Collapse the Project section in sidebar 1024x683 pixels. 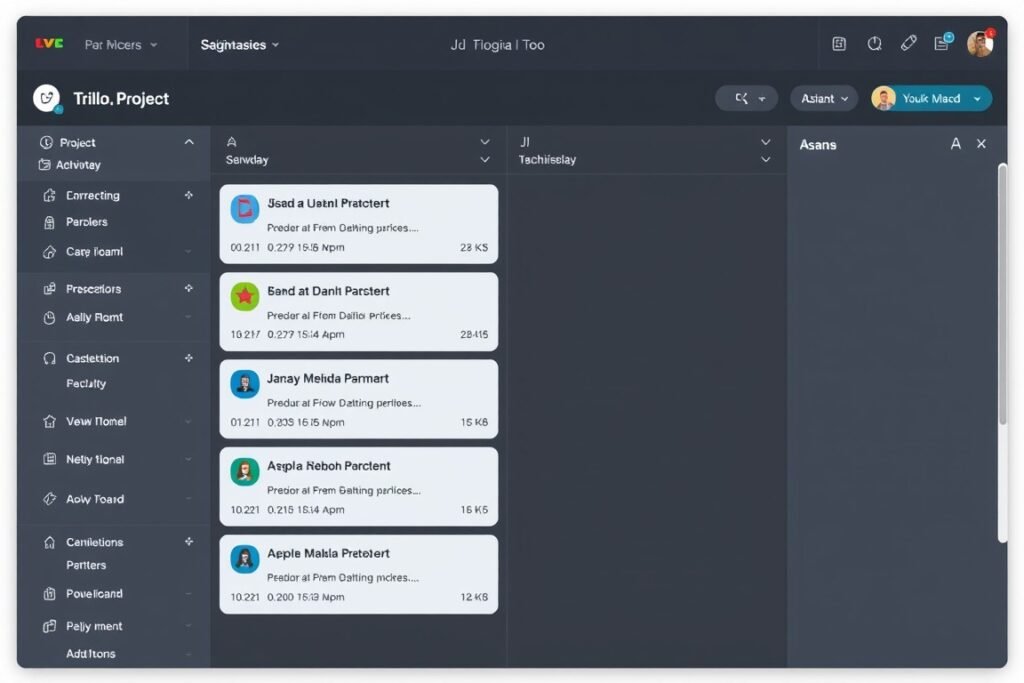(x=189, y=142)
